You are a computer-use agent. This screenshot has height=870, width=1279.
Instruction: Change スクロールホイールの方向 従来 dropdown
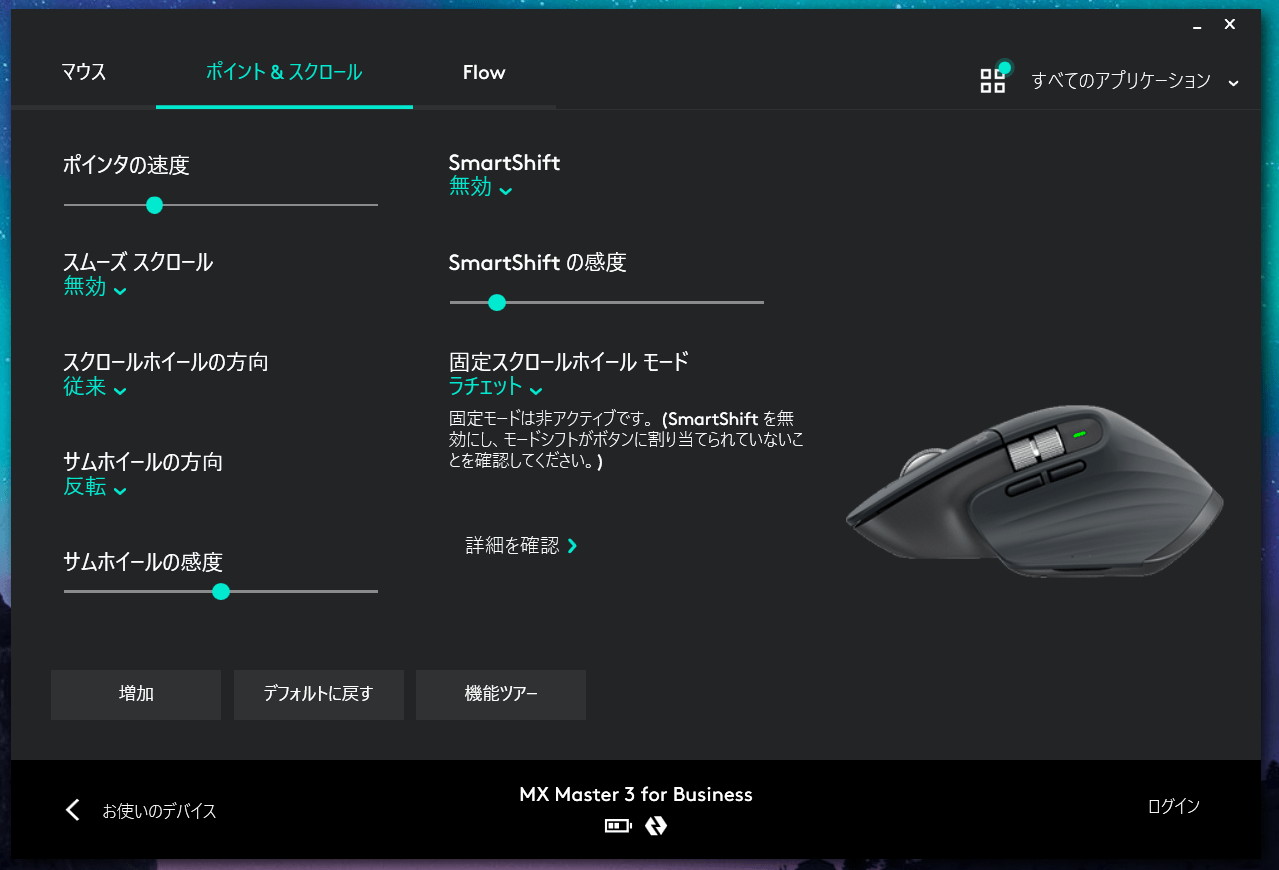point(95,388)
